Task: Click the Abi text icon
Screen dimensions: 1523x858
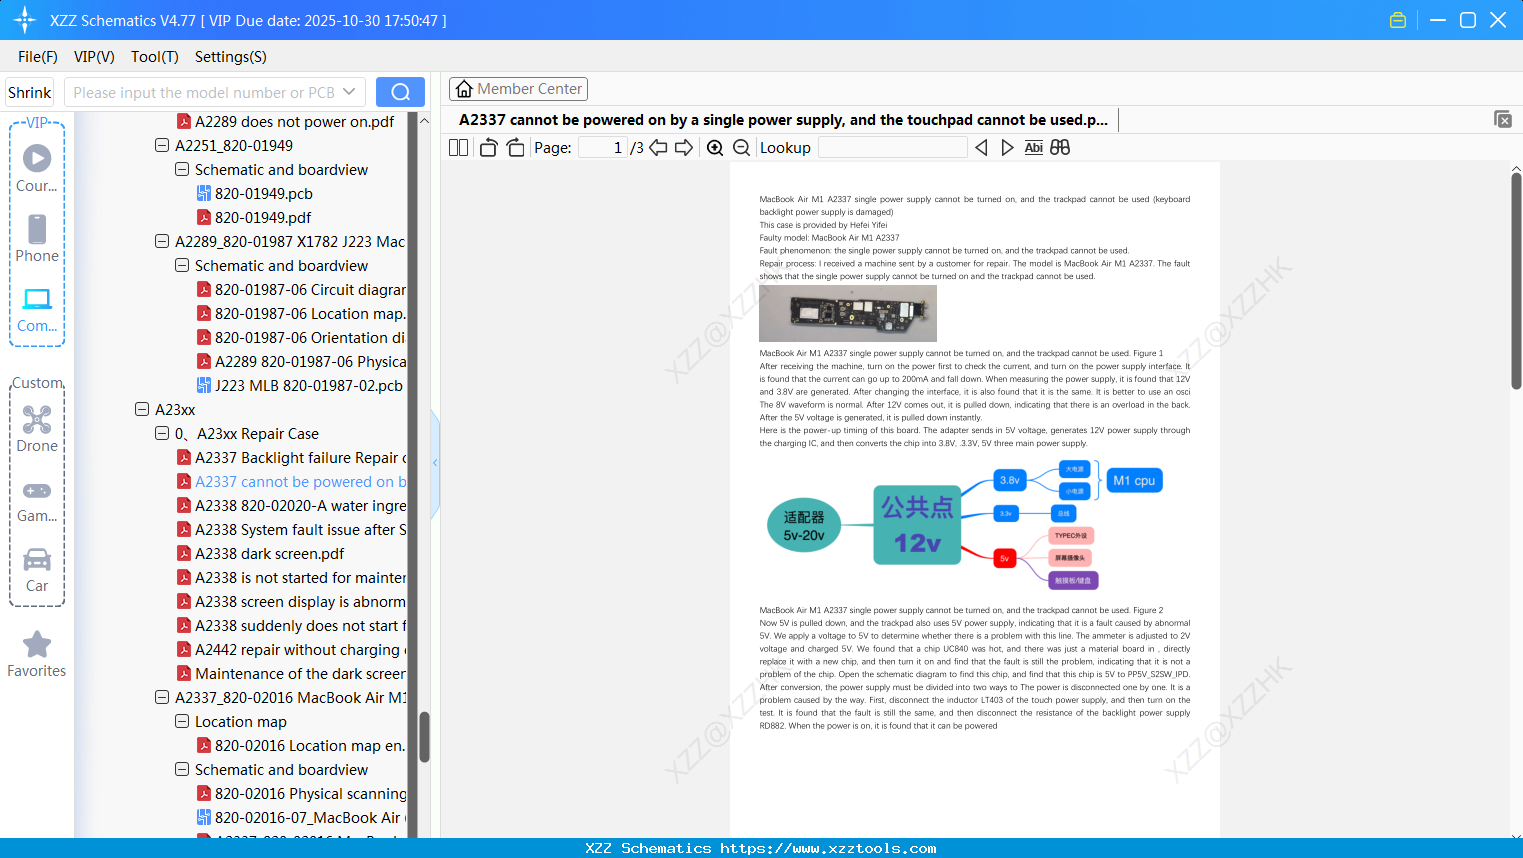Action: (1034, 147)
